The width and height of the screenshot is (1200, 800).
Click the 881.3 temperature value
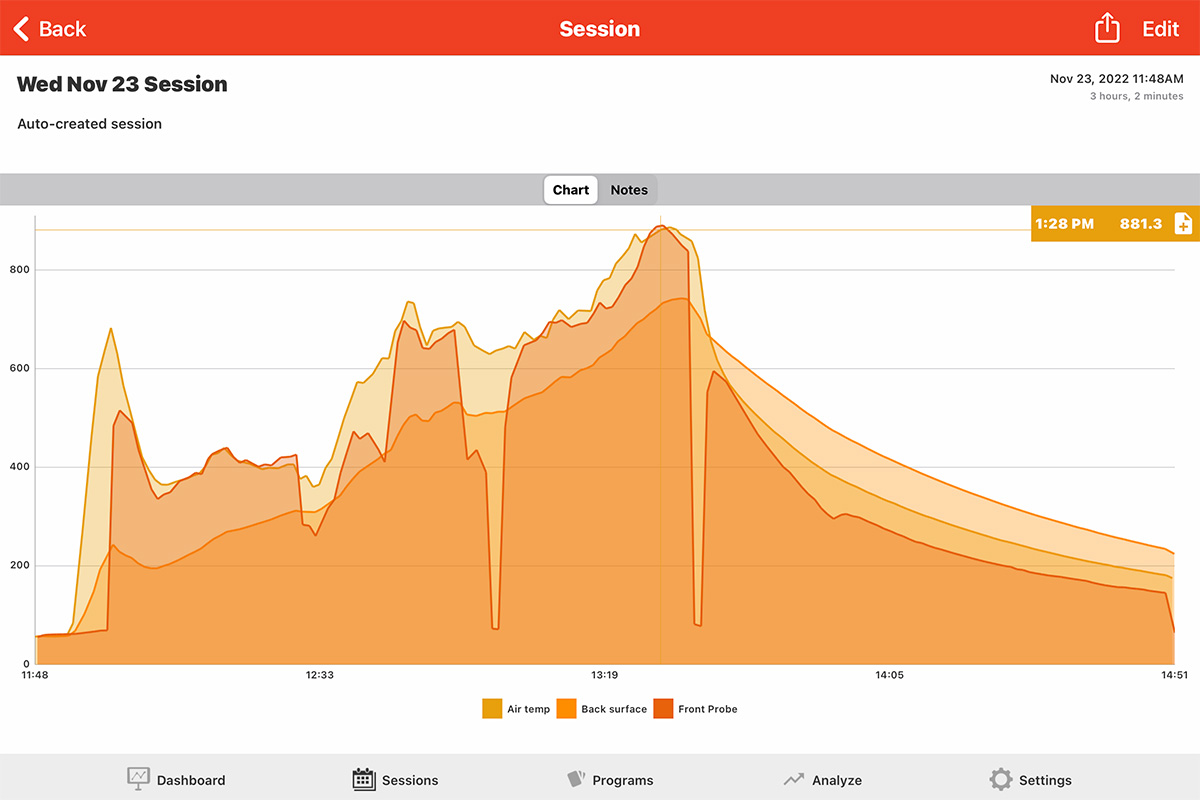(1141, 224)
